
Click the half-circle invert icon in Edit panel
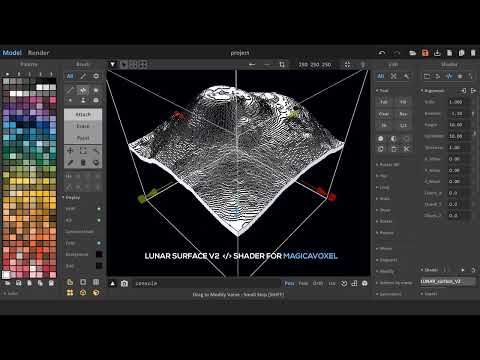(x=394, y=138)
